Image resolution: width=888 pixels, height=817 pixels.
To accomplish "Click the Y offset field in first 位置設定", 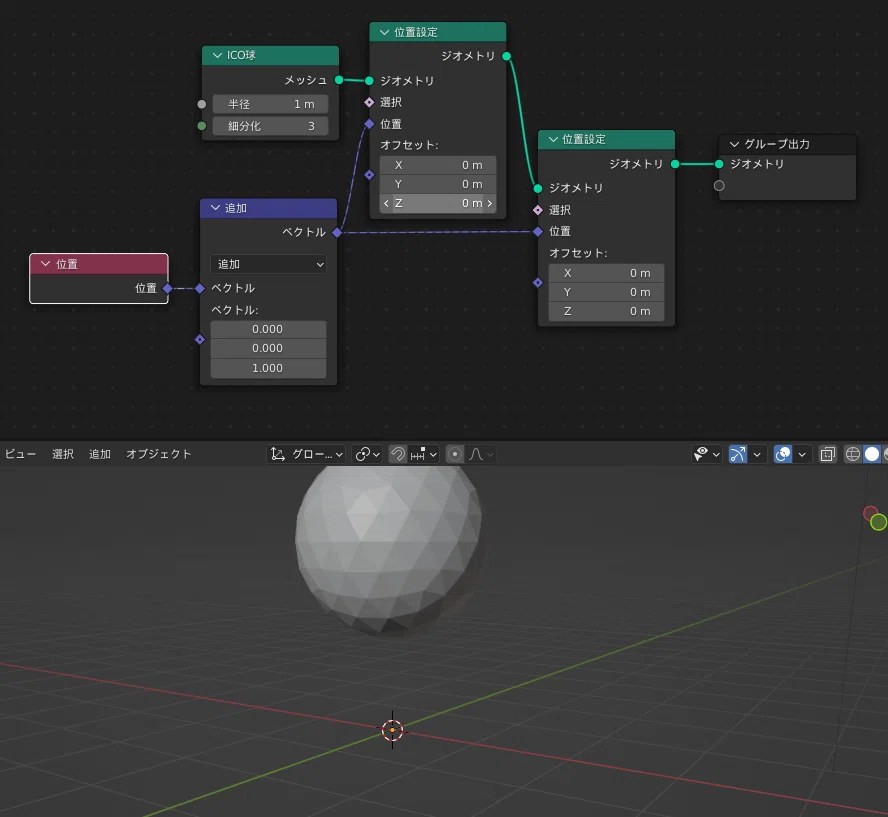I will pyautogui.click(x=438, y=184).
